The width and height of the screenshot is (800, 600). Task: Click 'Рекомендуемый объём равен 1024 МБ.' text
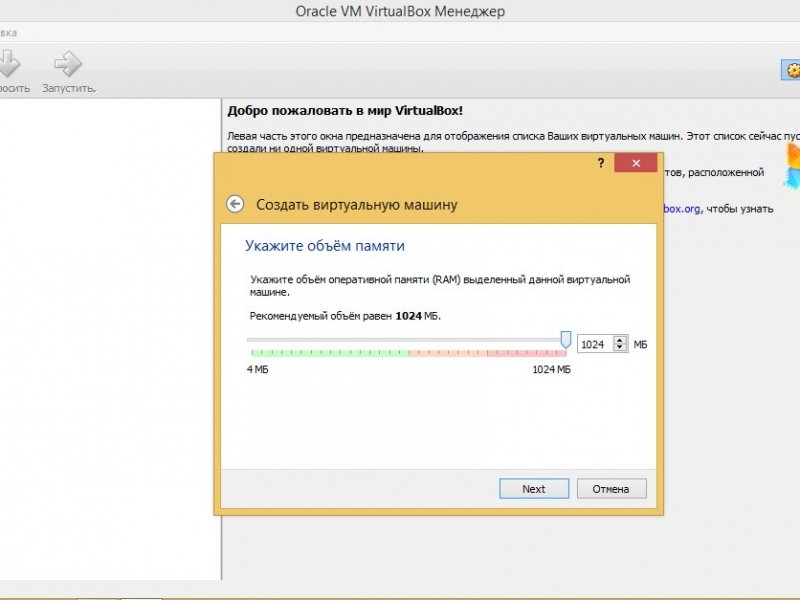(x=345, y=316)
